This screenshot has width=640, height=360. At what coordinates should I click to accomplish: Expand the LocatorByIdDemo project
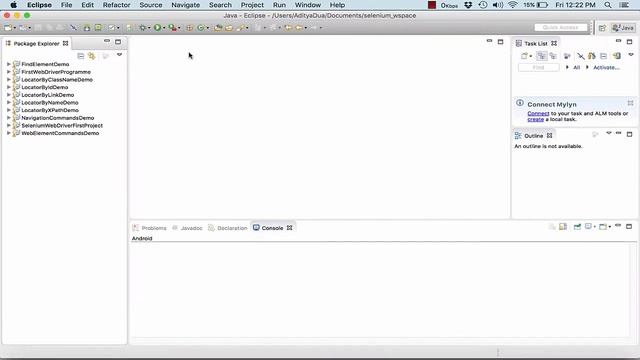[x=9, y=87]
